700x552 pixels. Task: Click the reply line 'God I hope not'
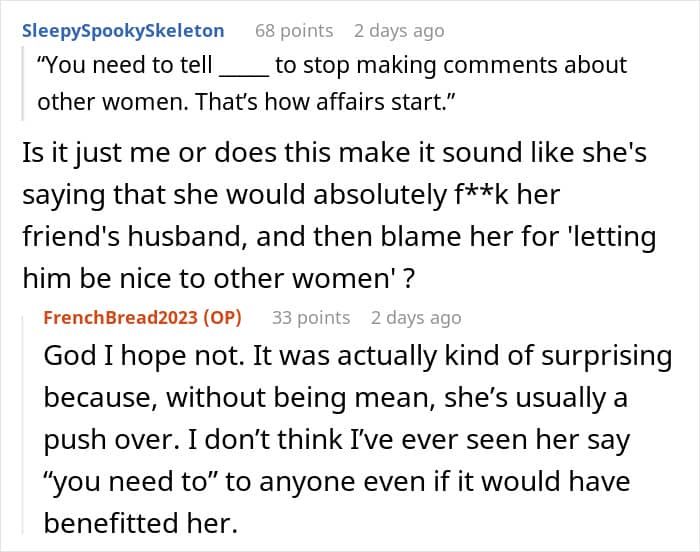coord(358,356)
